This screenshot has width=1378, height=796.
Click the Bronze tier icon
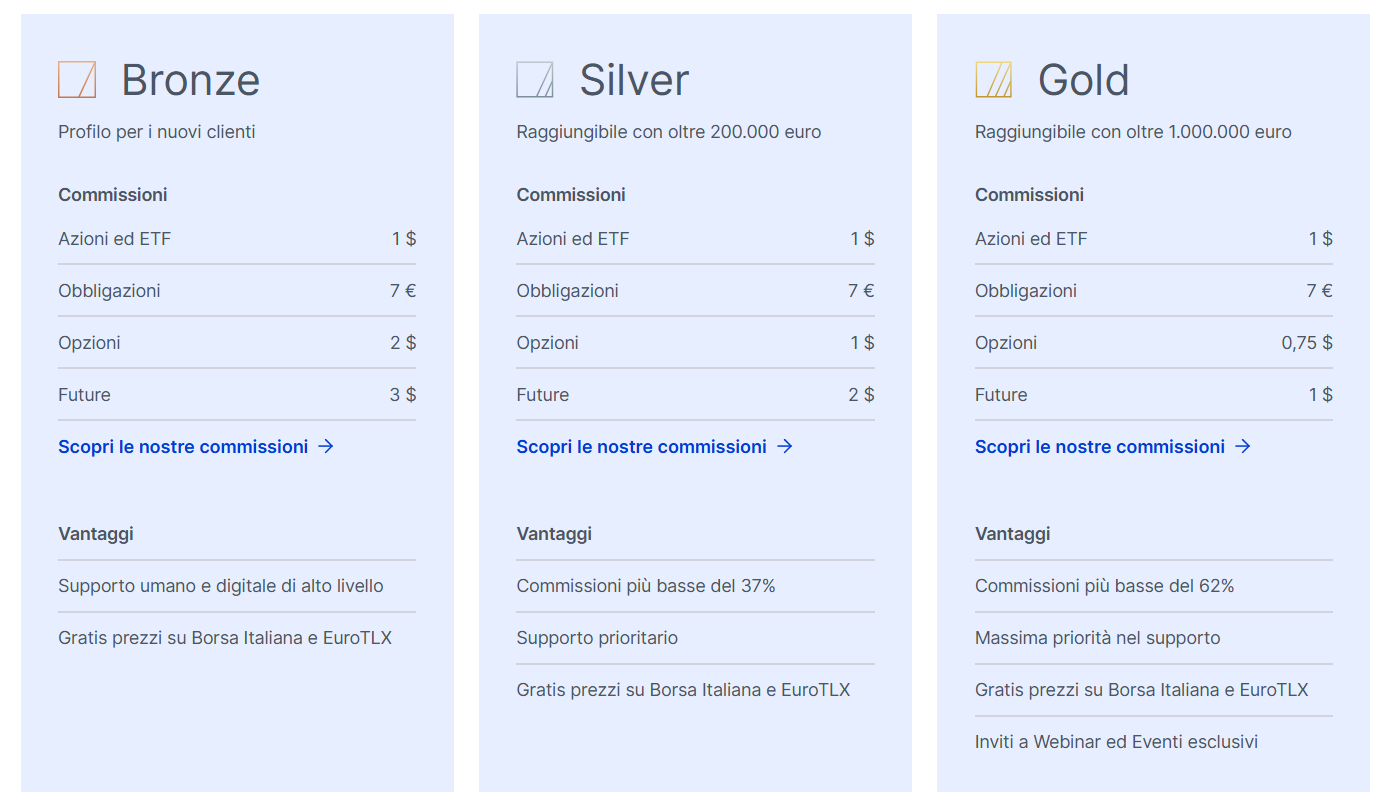pos(77,80)
